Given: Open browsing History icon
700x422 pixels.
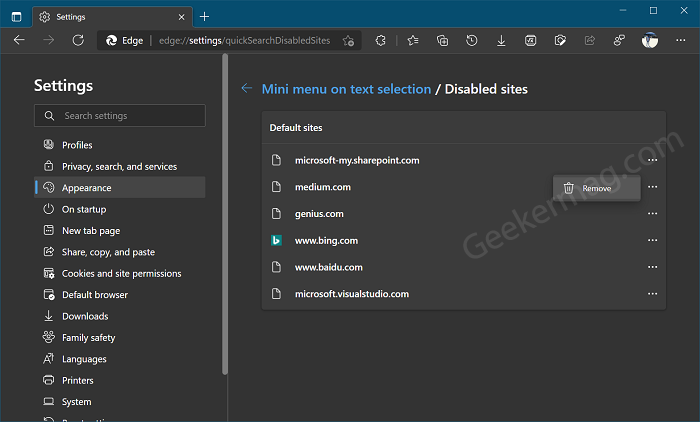Looking at the screenshot, I should coord(471,41).
